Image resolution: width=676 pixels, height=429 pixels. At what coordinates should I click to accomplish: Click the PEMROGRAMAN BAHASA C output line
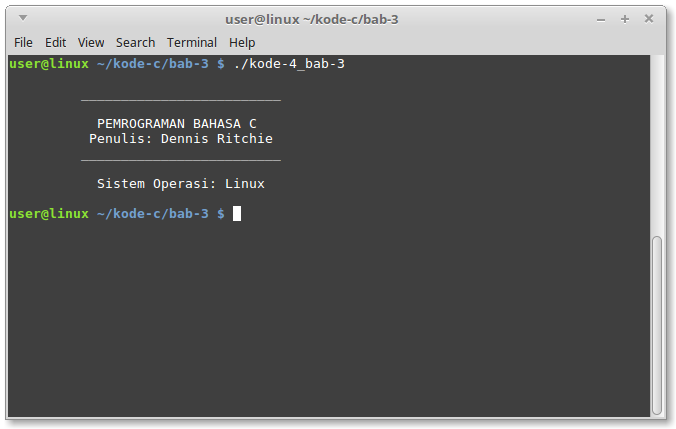click(x=177, y=124)
